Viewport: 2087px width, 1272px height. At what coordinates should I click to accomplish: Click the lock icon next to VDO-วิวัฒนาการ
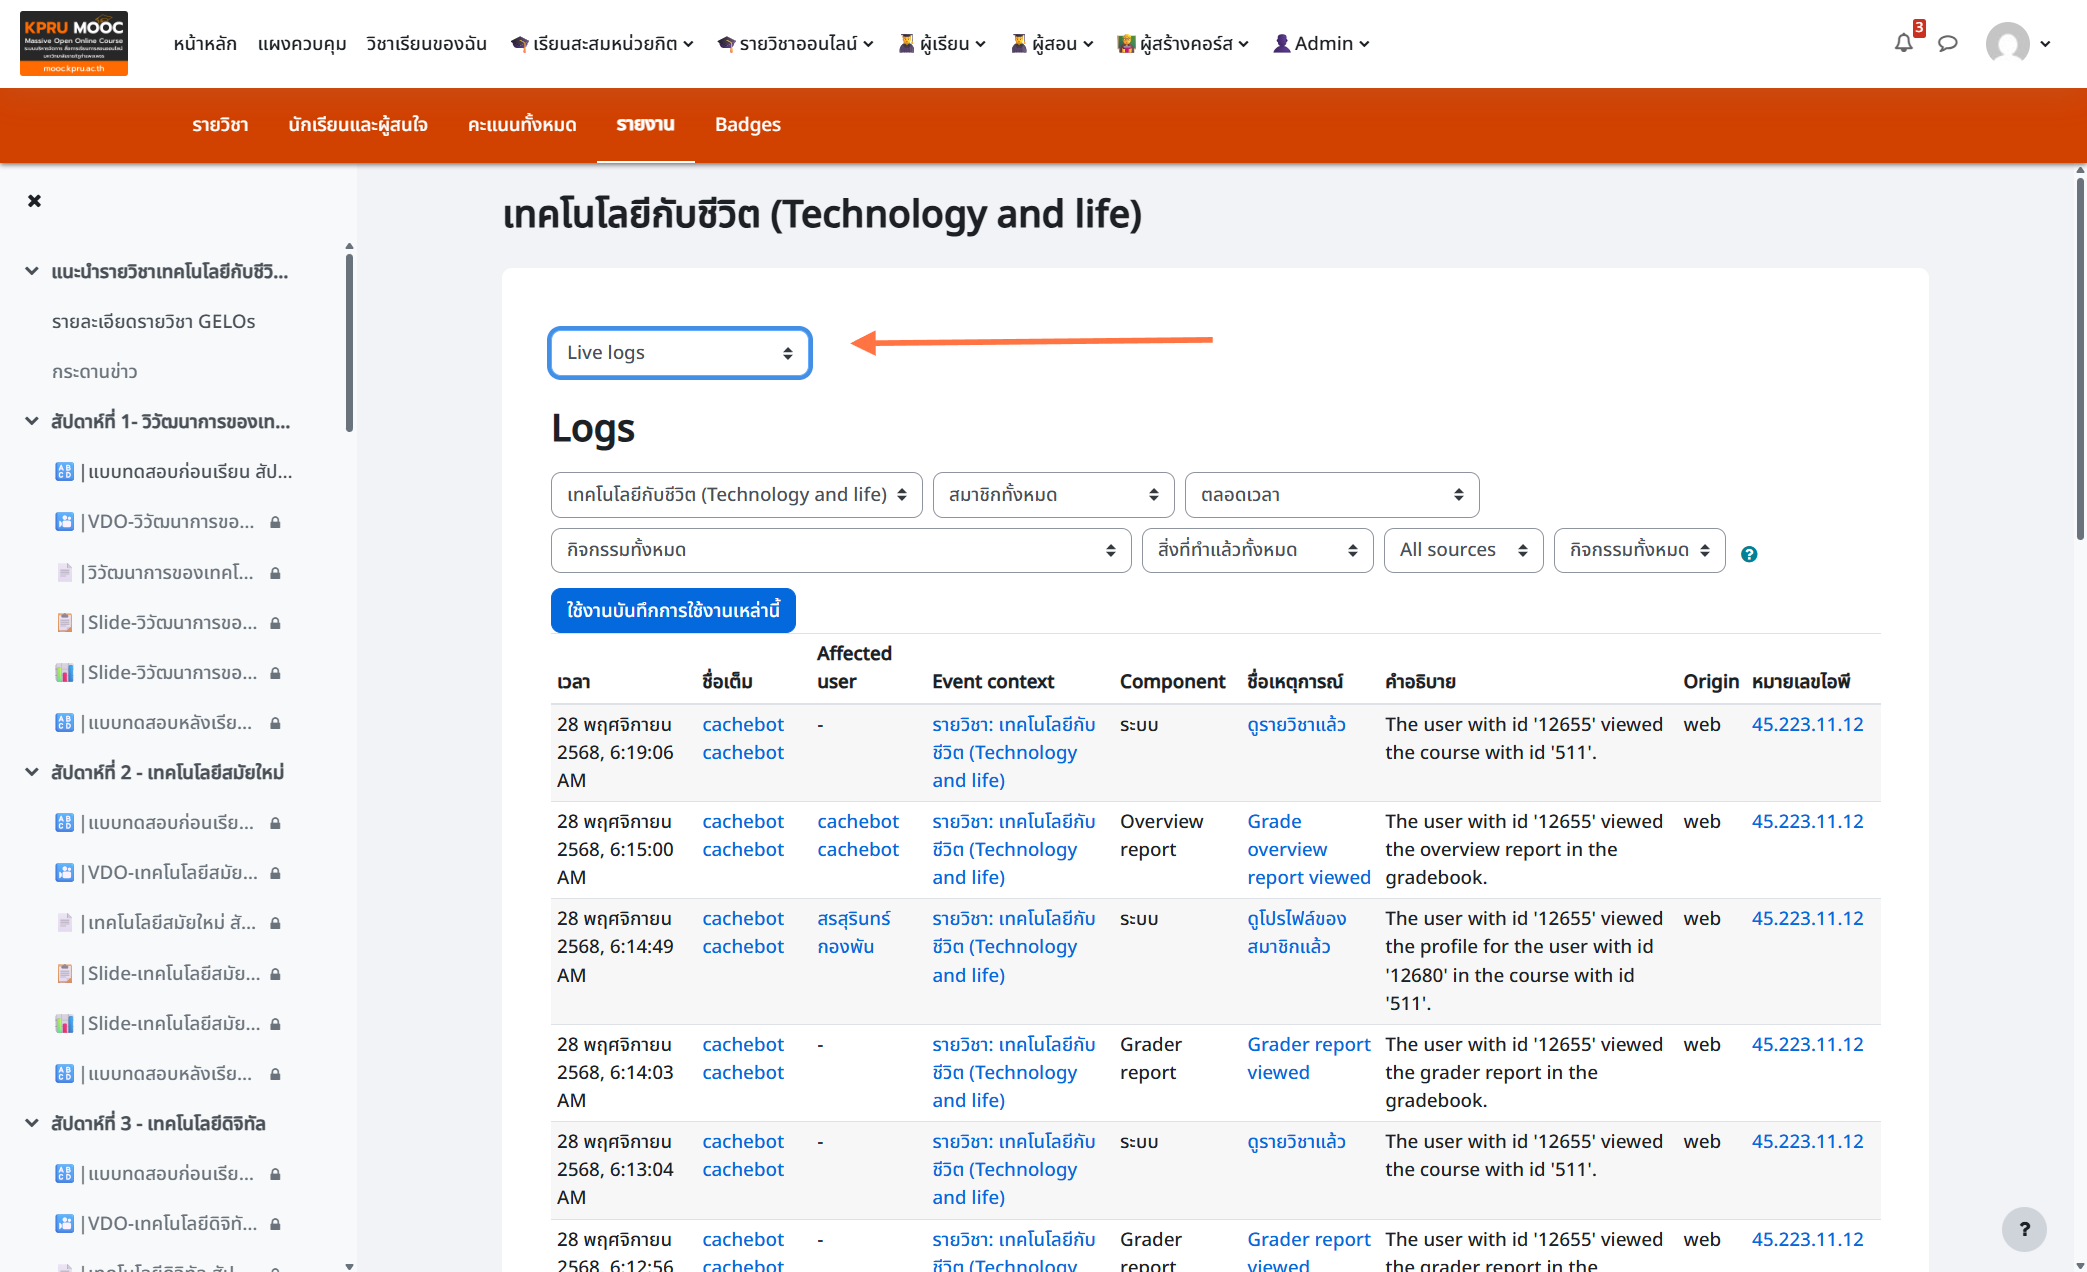pyautogui.click(x=275, y=522)
